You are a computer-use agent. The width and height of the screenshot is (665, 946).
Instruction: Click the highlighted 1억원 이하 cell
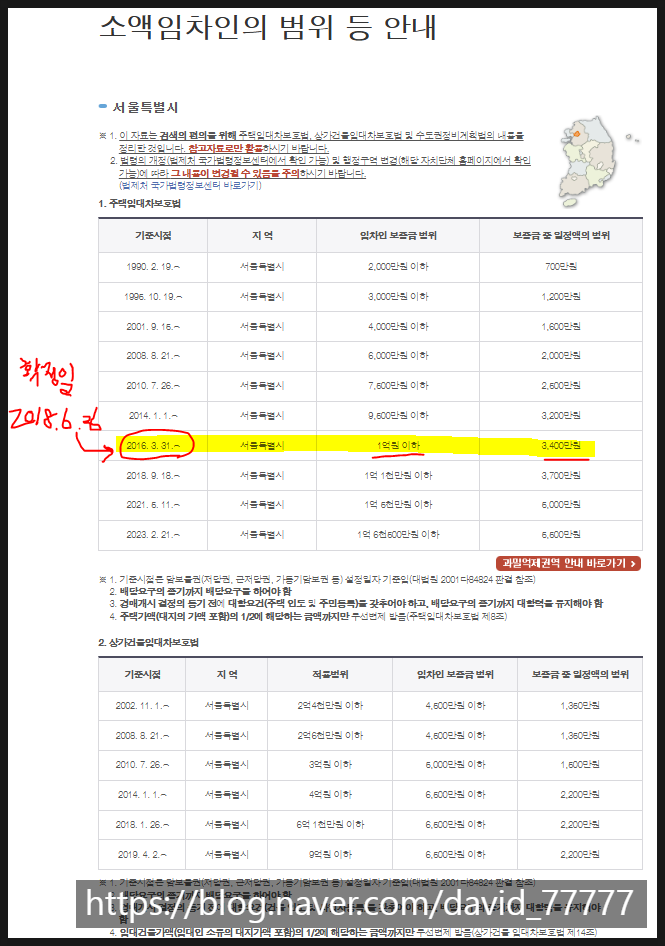coord(398,446)
